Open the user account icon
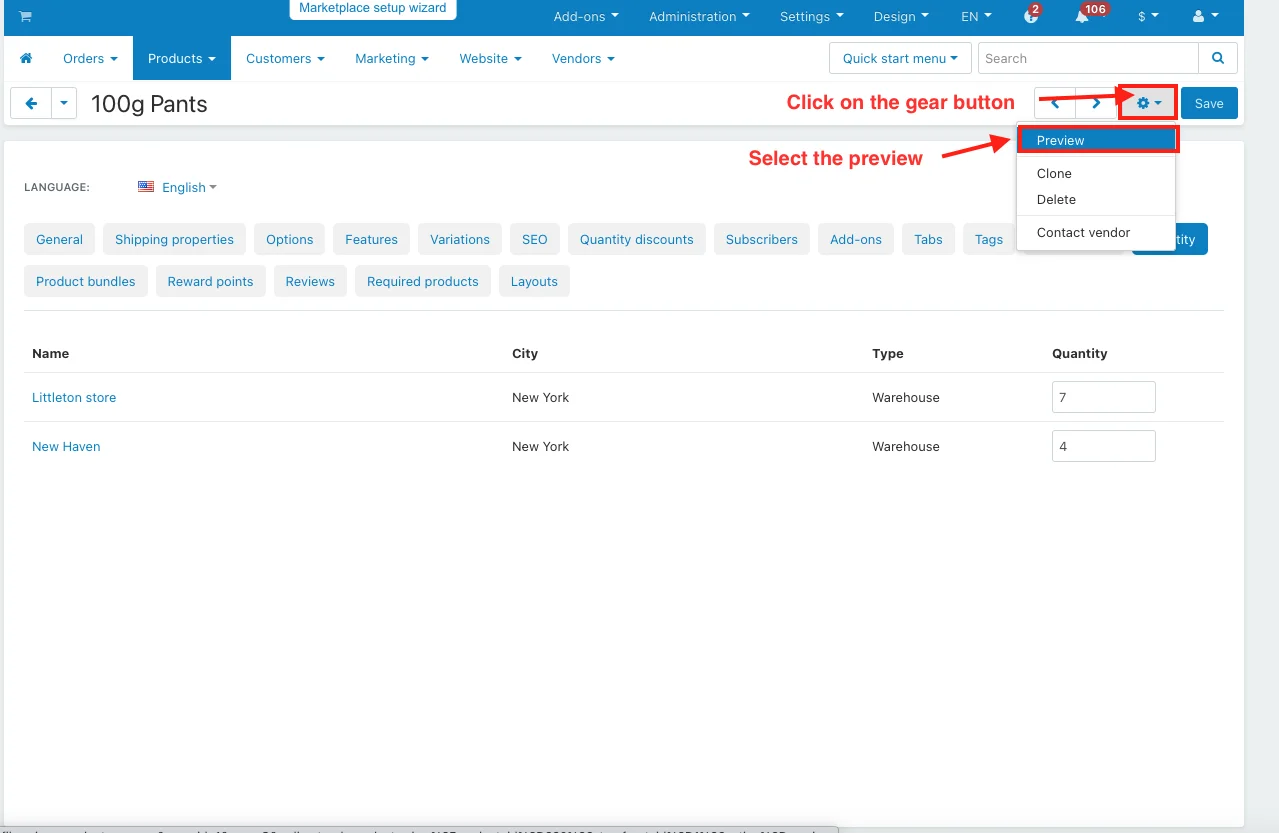Screen dimensions: 1279x833 click(x=1205, y=17)
